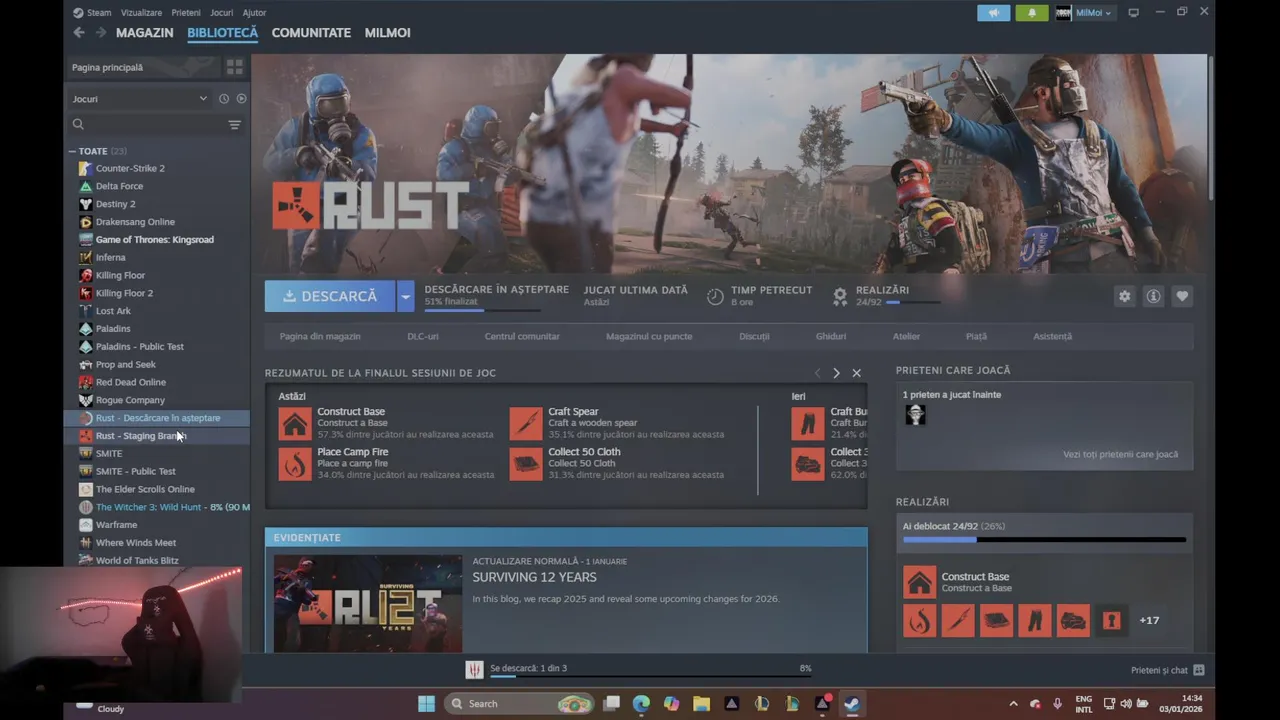Image resolution: width=1280 pixels, height=720 pixels.
Task: Open the Vizualizare menu
Action: click(x=141, y=13)
